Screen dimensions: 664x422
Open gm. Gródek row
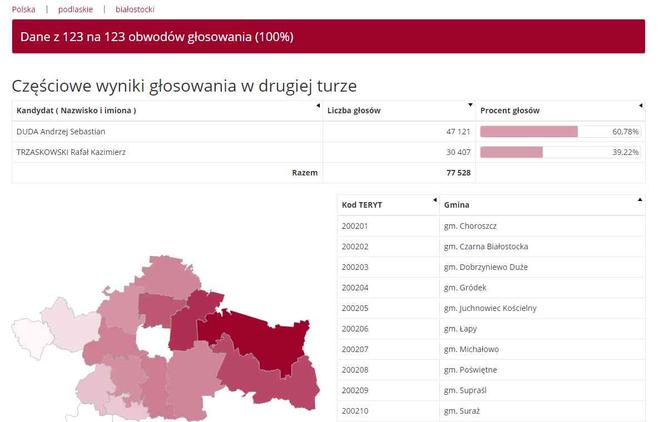point(491,288)
